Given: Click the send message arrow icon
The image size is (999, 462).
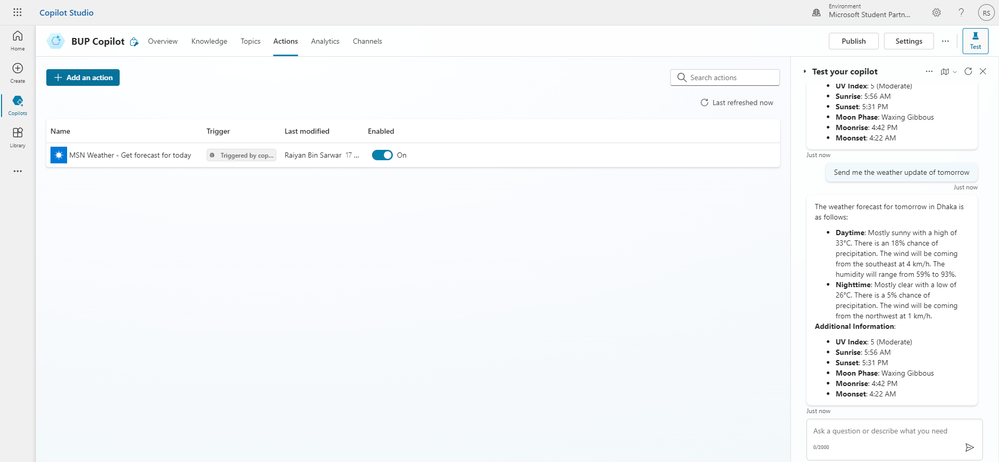Looking at the screenshot, I should pos(970,447).
